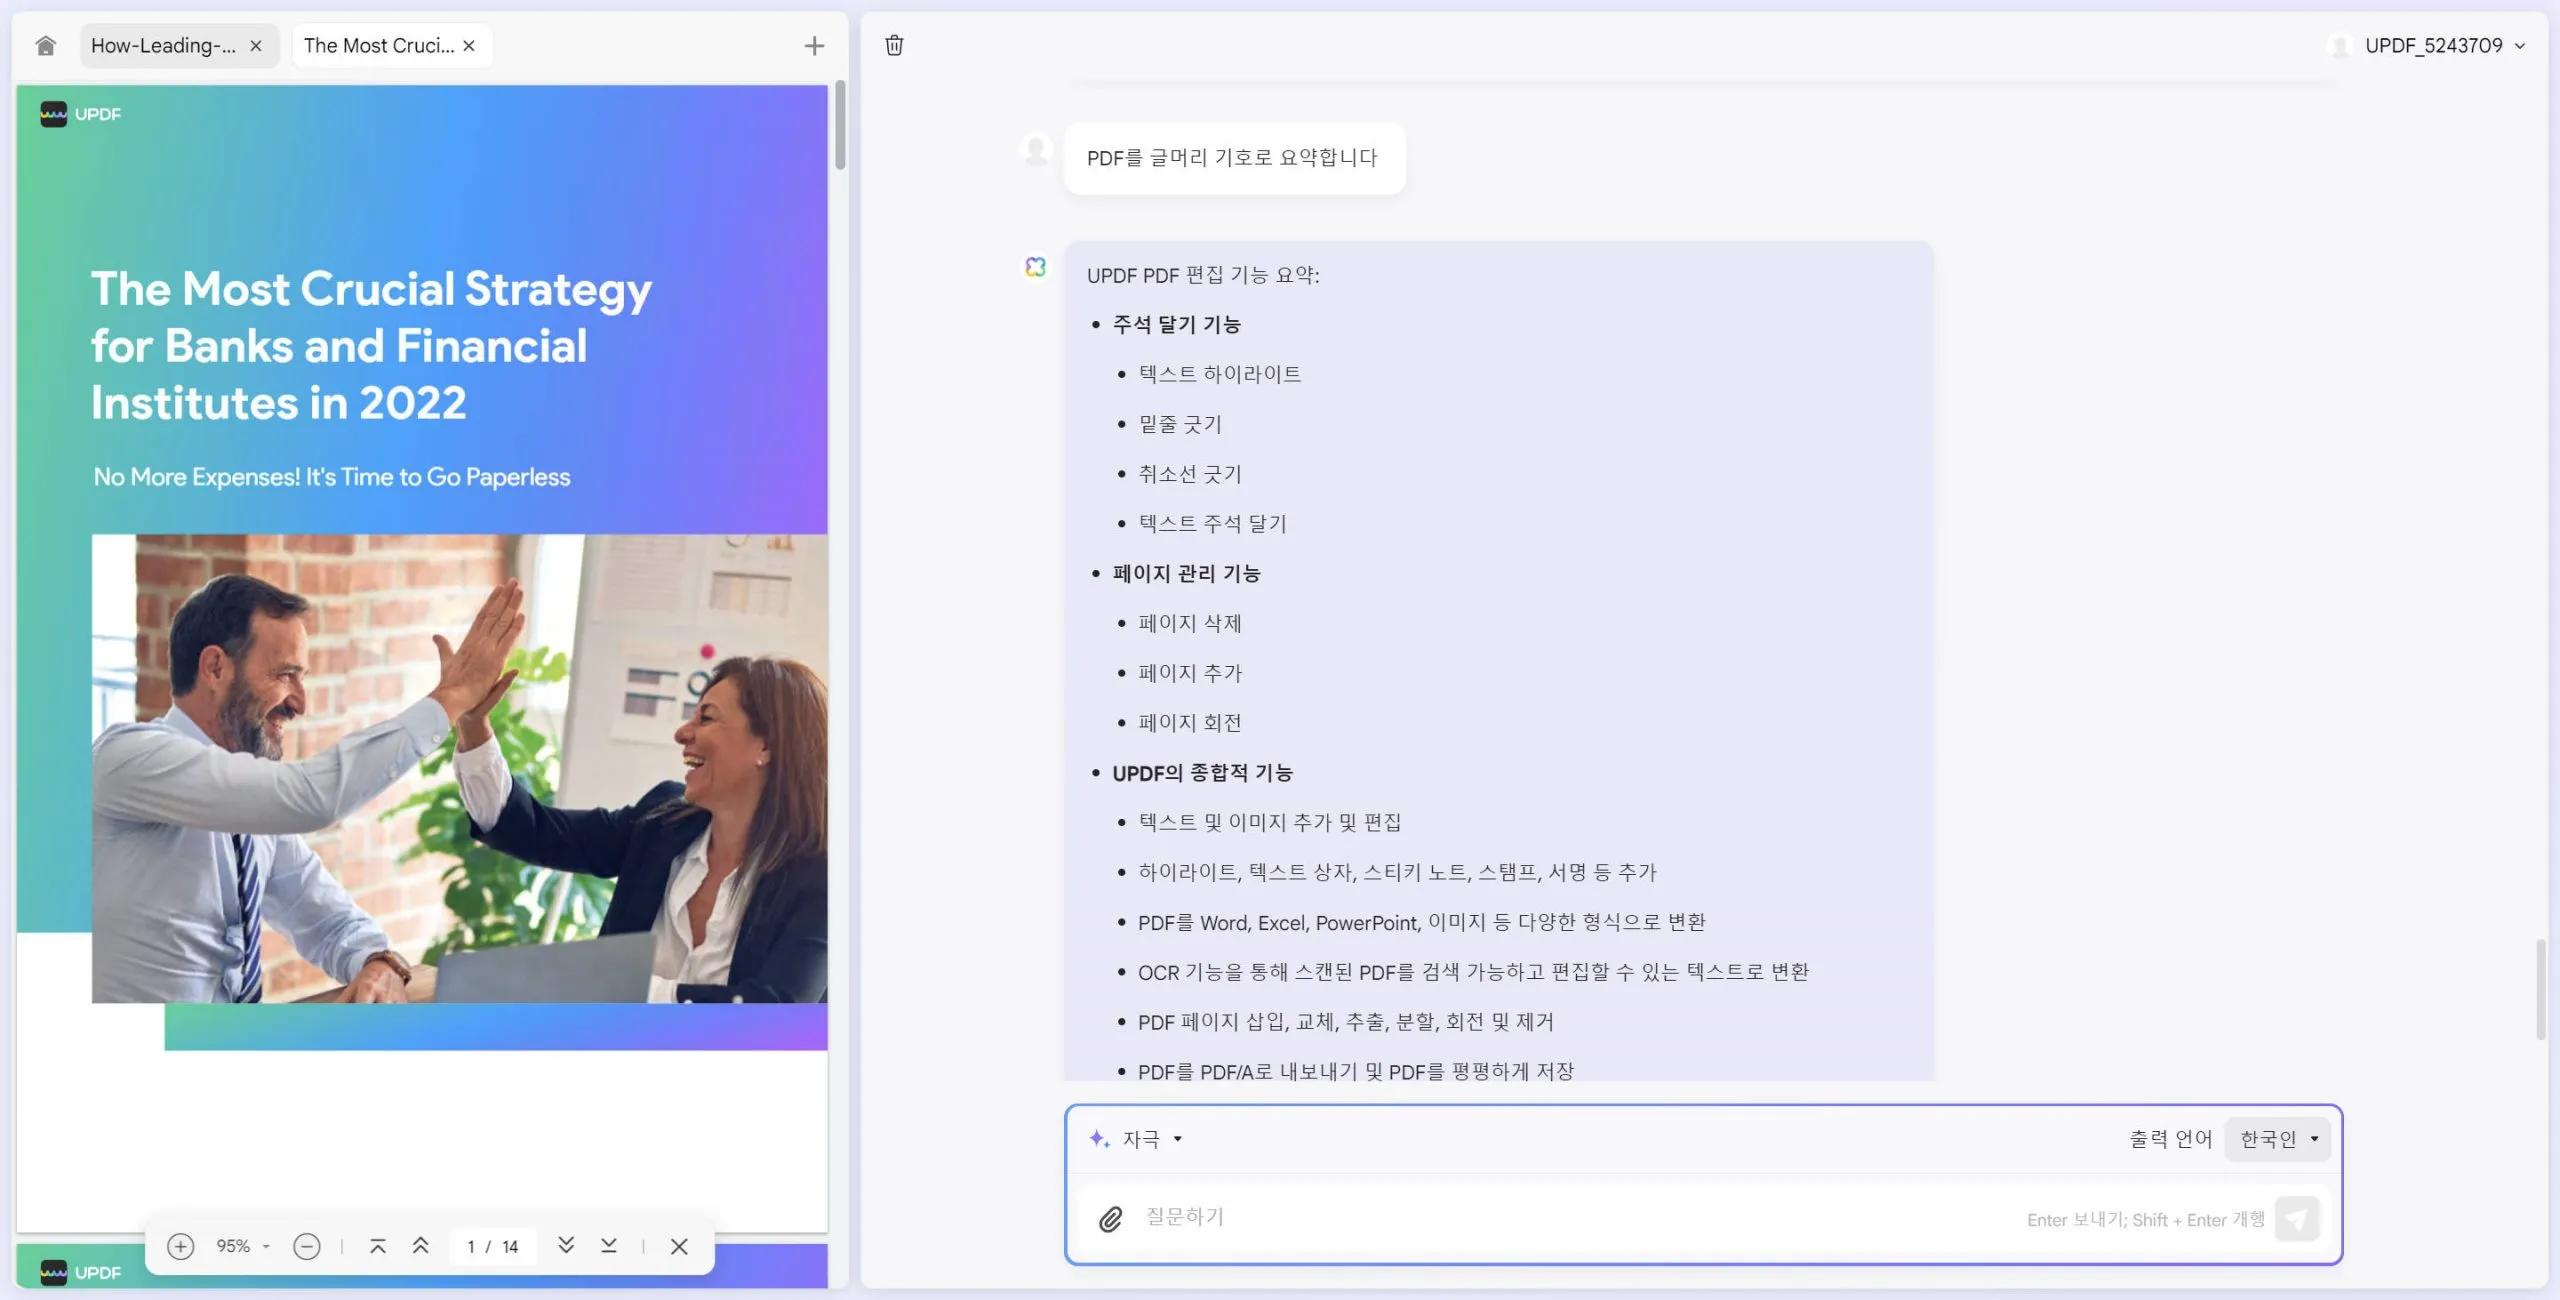Click the chat panel scrollbar thumb

(x=2540, y=990)
